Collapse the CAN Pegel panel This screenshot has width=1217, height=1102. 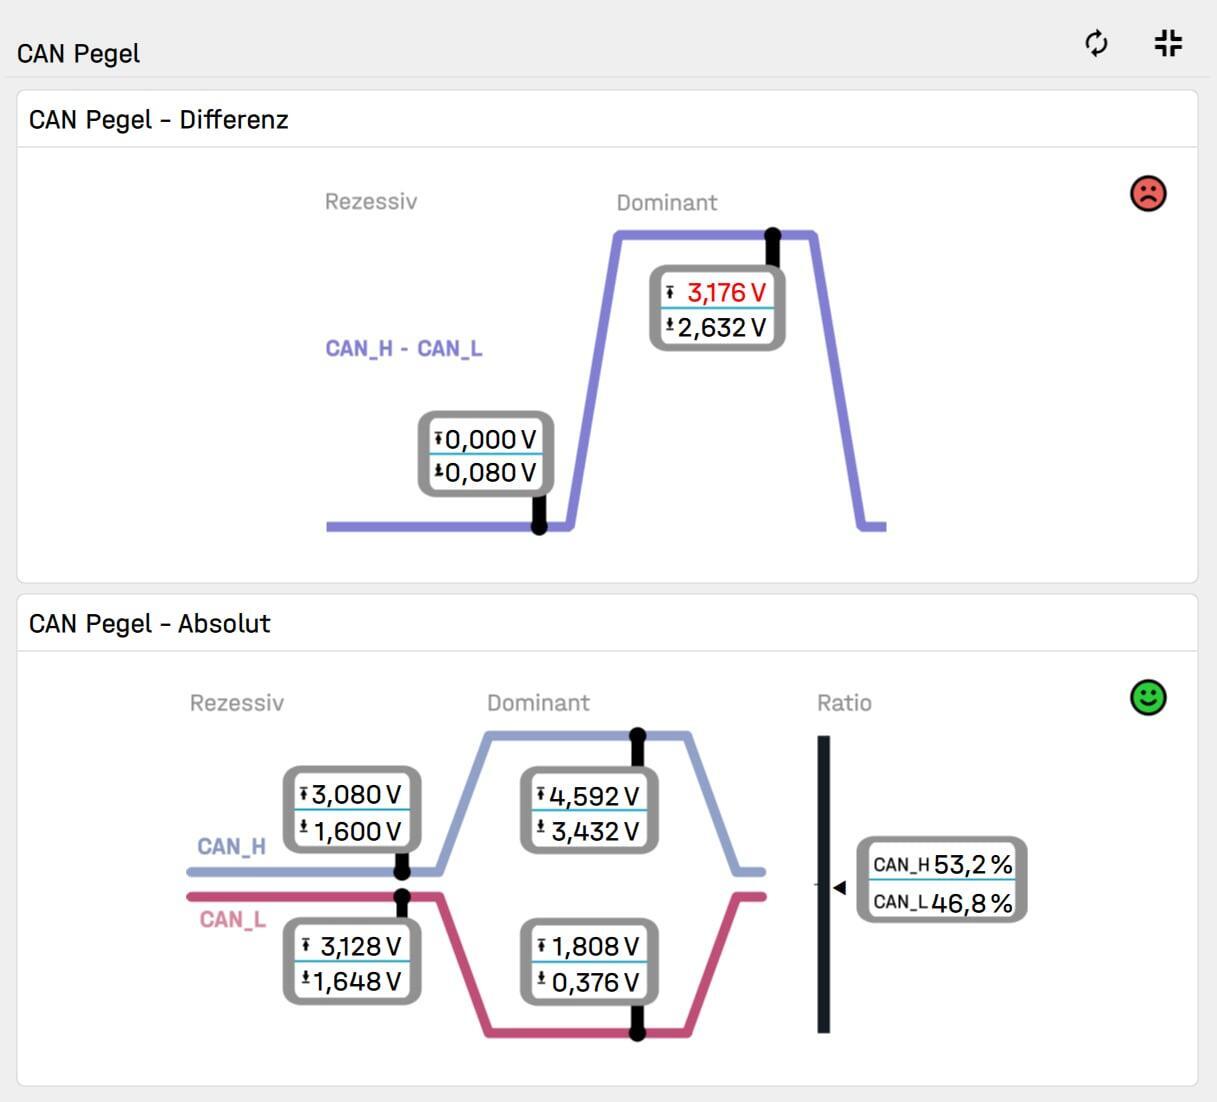coord(1168,43)
